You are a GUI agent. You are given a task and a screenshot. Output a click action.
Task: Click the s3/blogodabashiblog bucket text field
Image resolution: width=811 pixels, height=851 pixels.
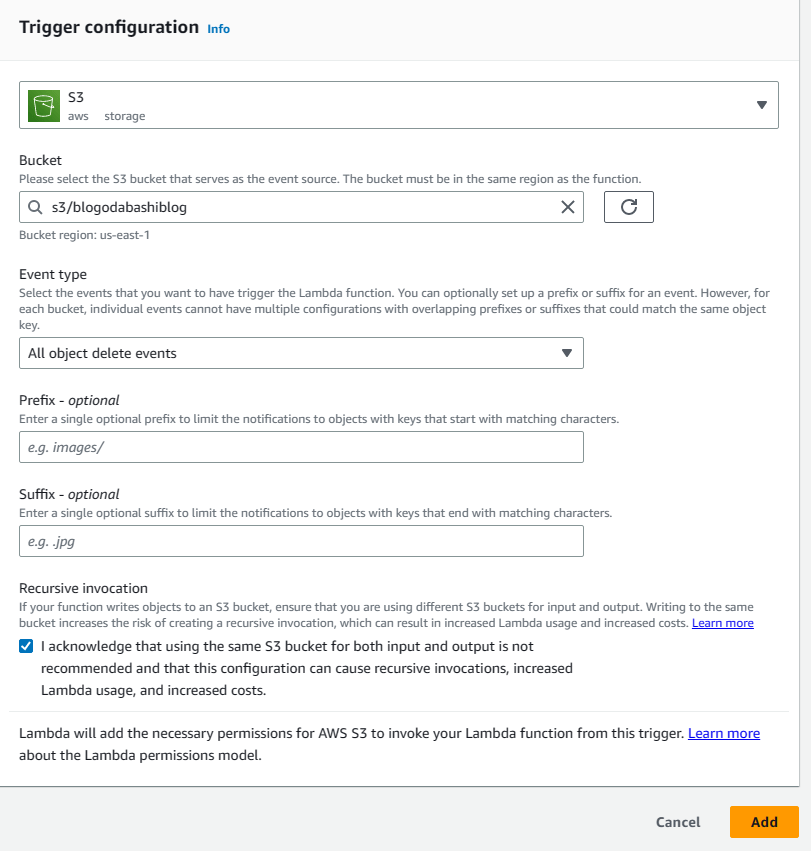[300, 208]
